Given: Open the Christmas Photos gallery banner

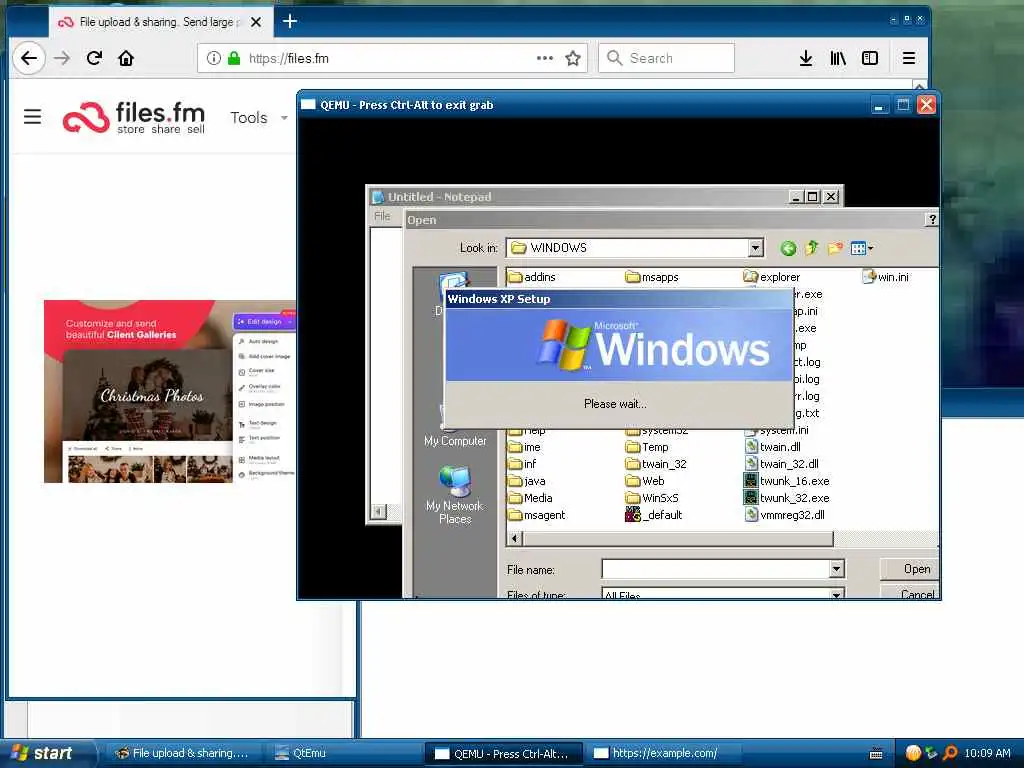Looking at the screenshot, I should (170, 391).
